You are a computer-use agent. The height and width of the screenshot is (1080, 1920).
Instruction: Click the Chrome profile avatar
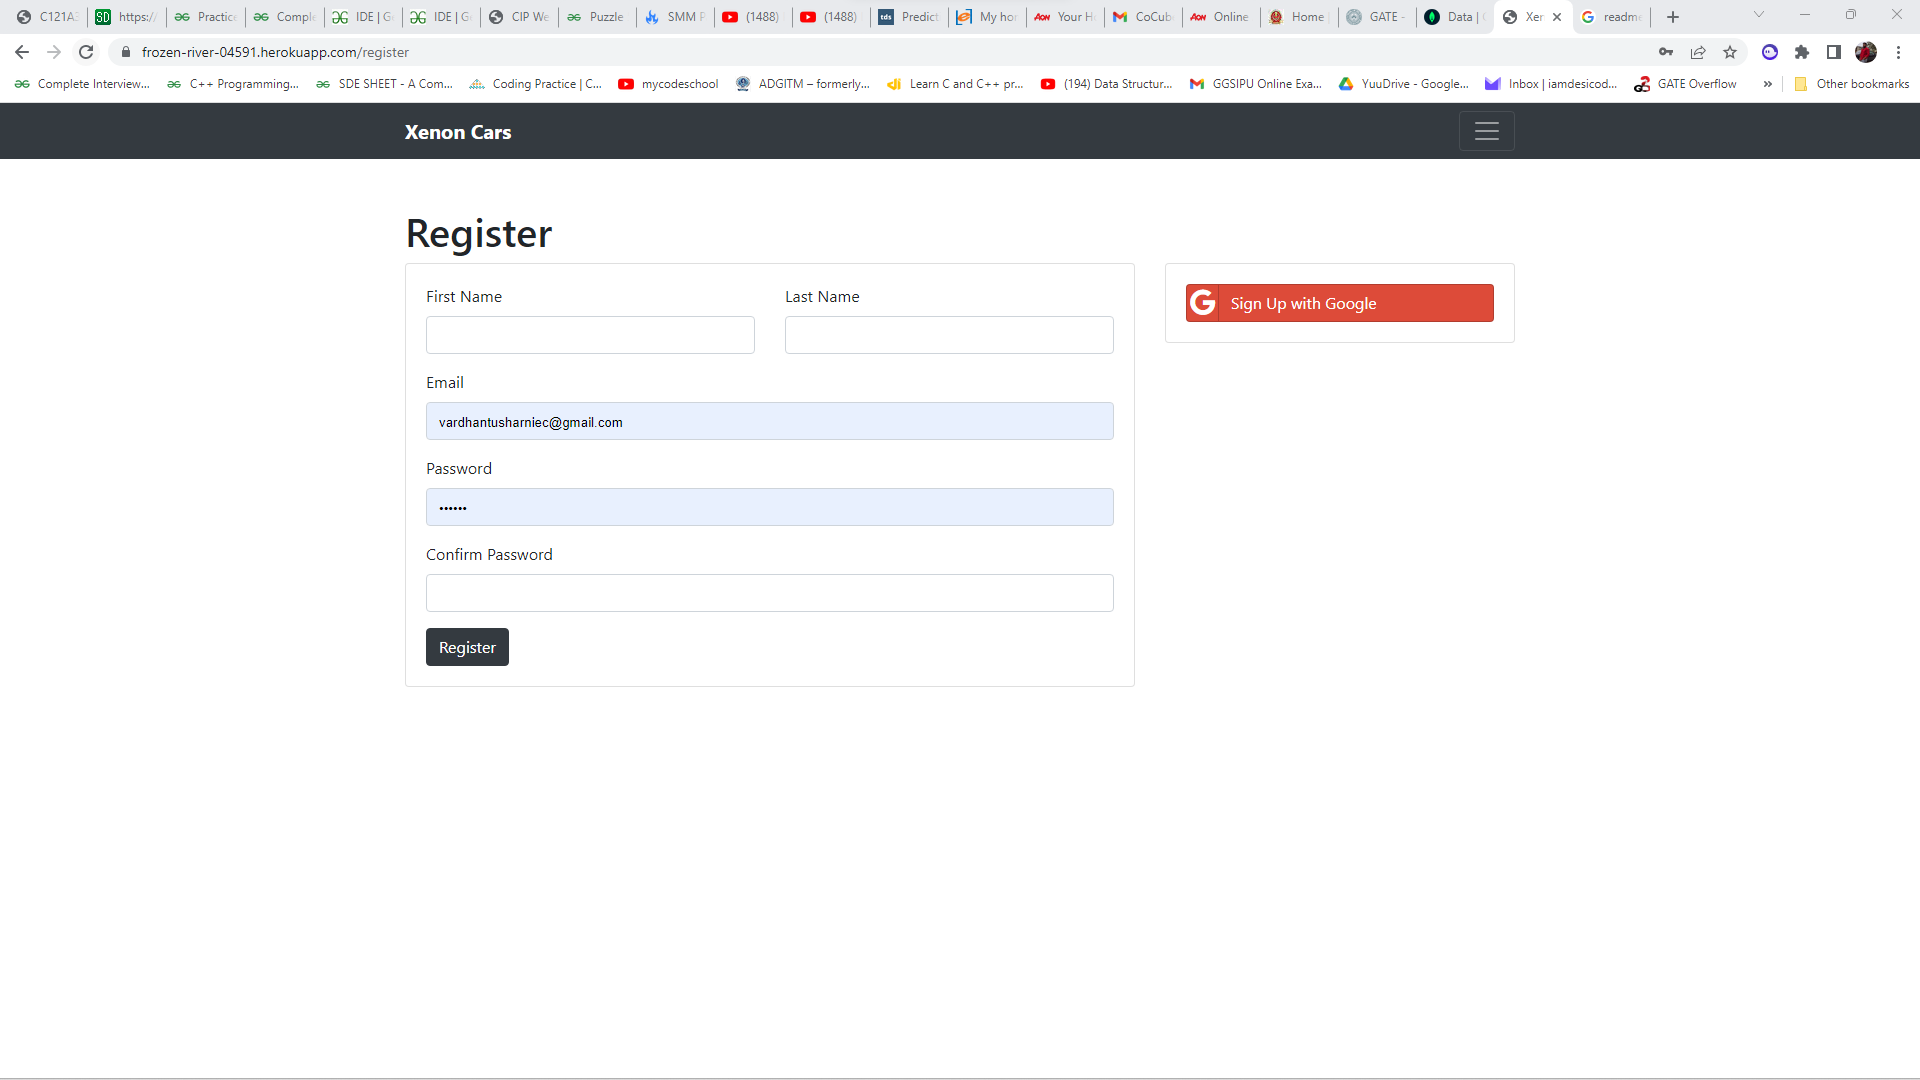pyautogui.click(x=1867, y=52)
